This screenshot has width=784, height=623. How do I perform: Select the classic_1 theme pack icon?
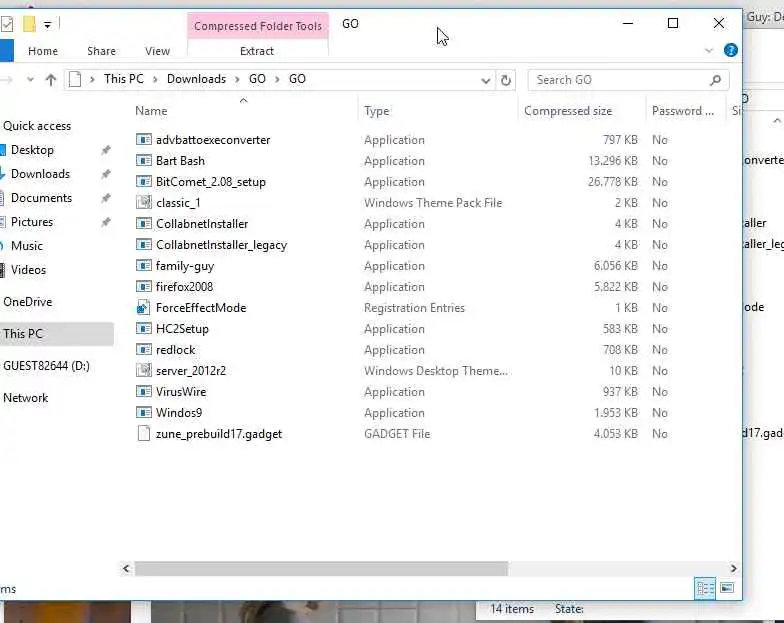coord(144,203)
